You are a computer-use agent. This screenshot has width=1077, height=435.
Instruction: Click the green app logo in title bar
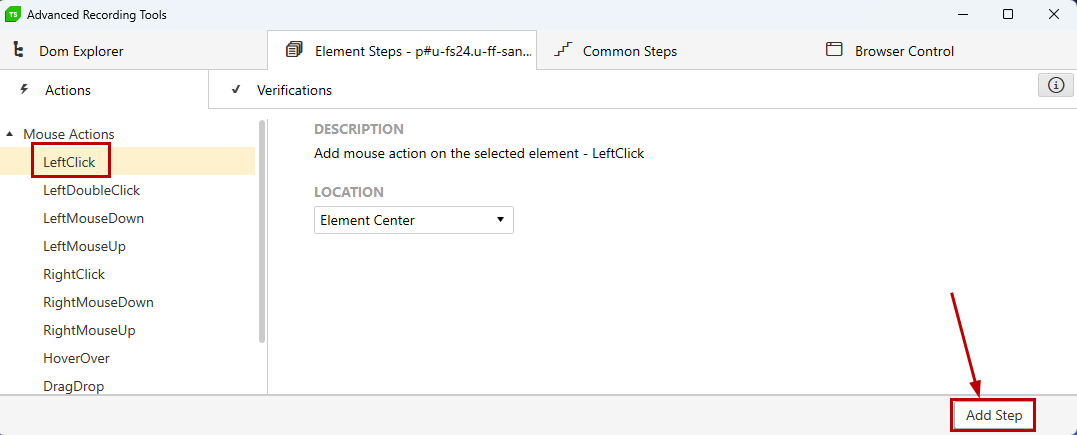pos(12,14)
